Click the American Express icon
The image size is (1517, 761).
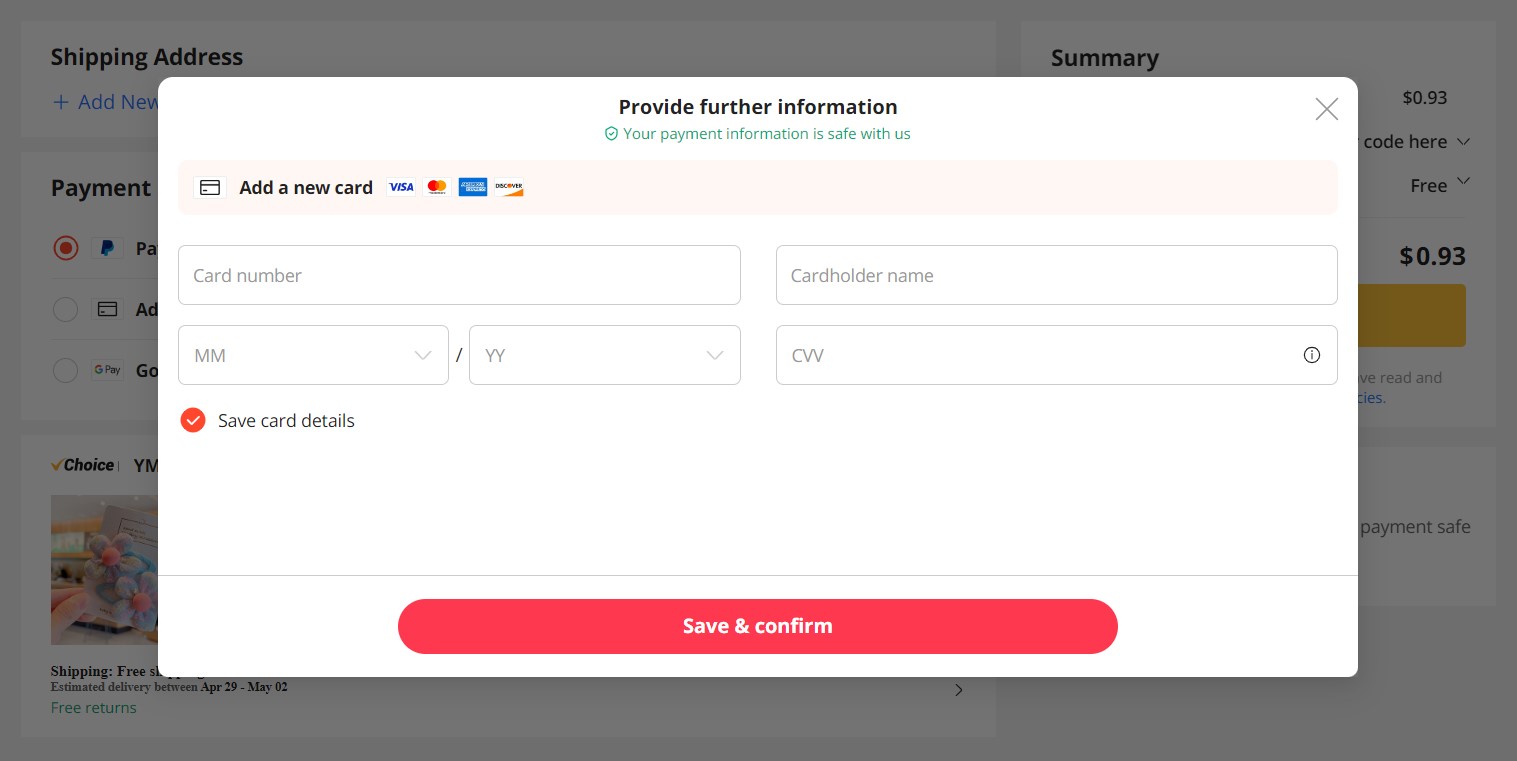pyautogui.click(x=473, y=187)
